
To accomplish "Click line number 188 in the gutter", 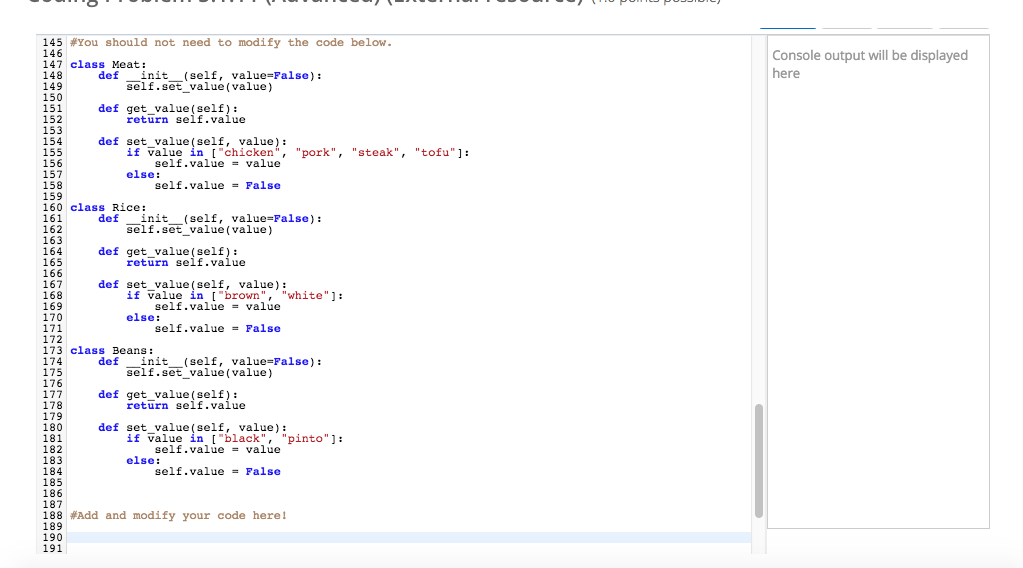I will click(52, 515).
